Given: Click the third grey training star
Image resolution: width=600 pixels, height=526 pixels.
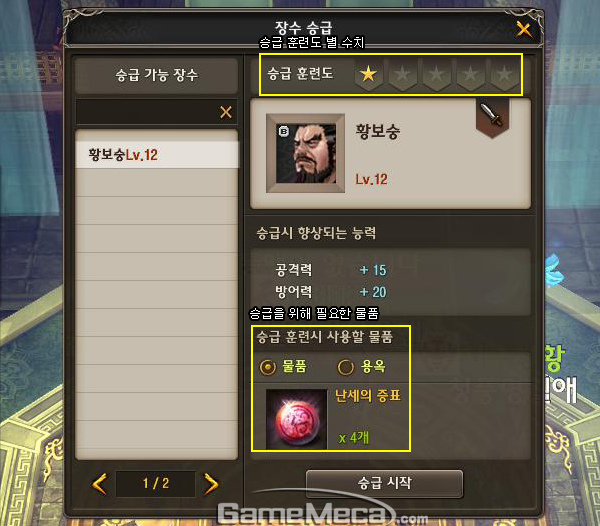Looking at the screenshot, I should pos(436,74).
